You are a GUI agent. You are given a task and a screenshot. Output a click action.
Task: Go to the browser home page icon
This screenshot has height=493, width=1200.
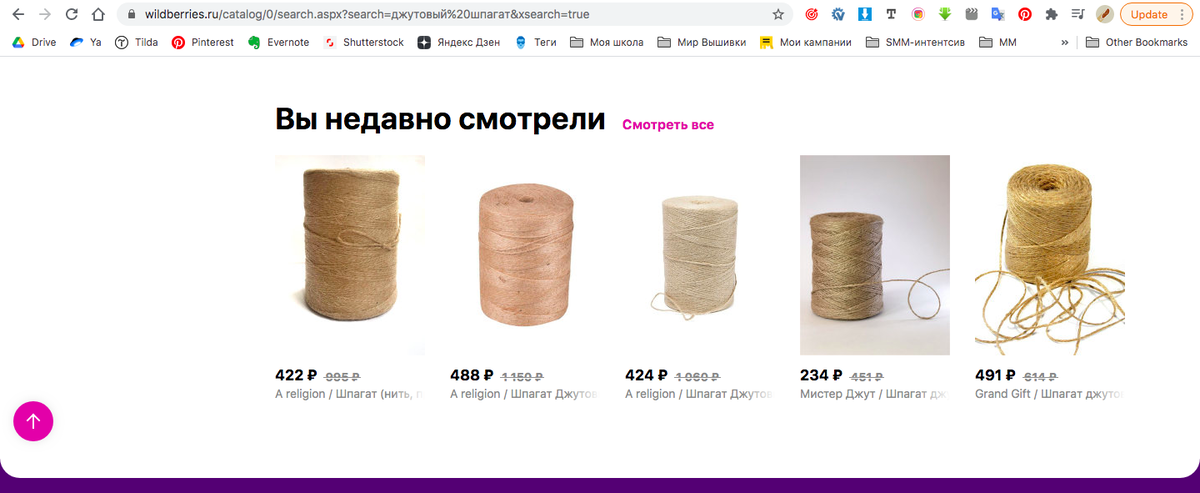click(97, 15)
